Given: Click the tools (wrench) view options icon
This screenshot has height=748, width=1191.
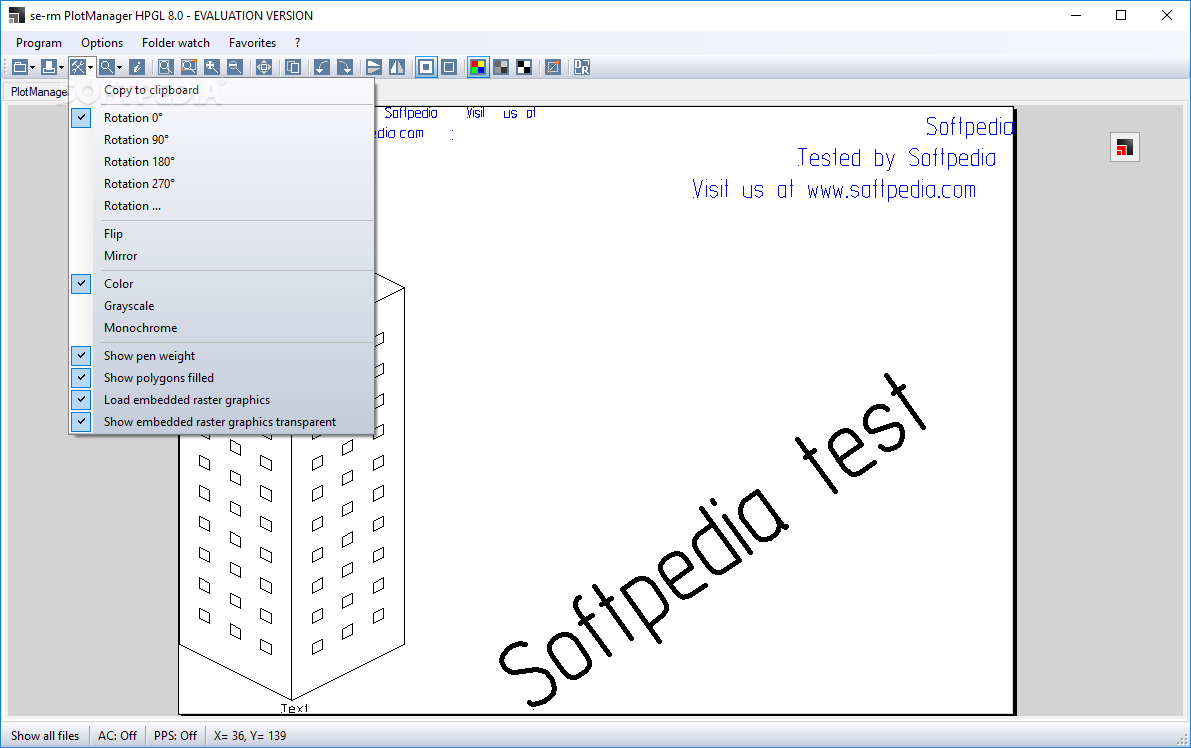Looking at the screenshot, I should click(x=77, y=68).
